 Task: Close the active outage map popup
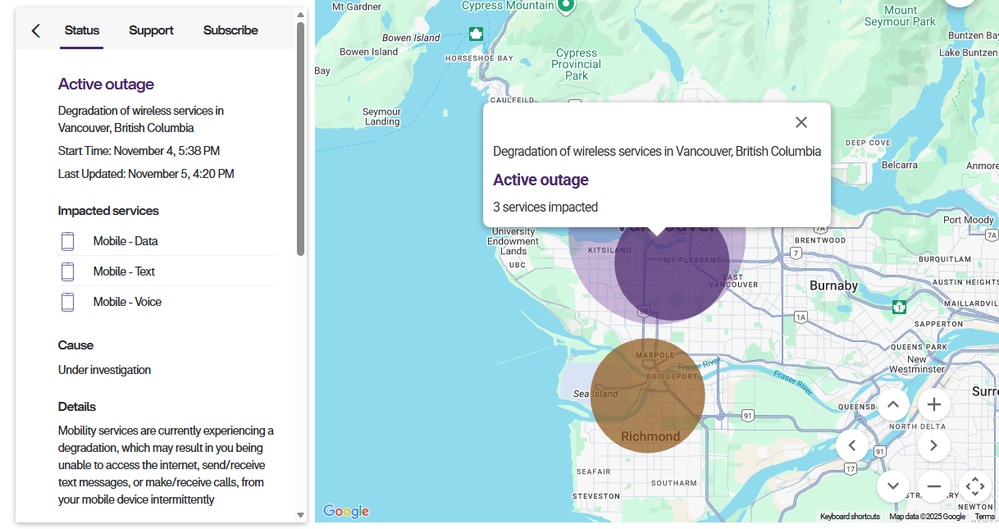coord(801,122)
